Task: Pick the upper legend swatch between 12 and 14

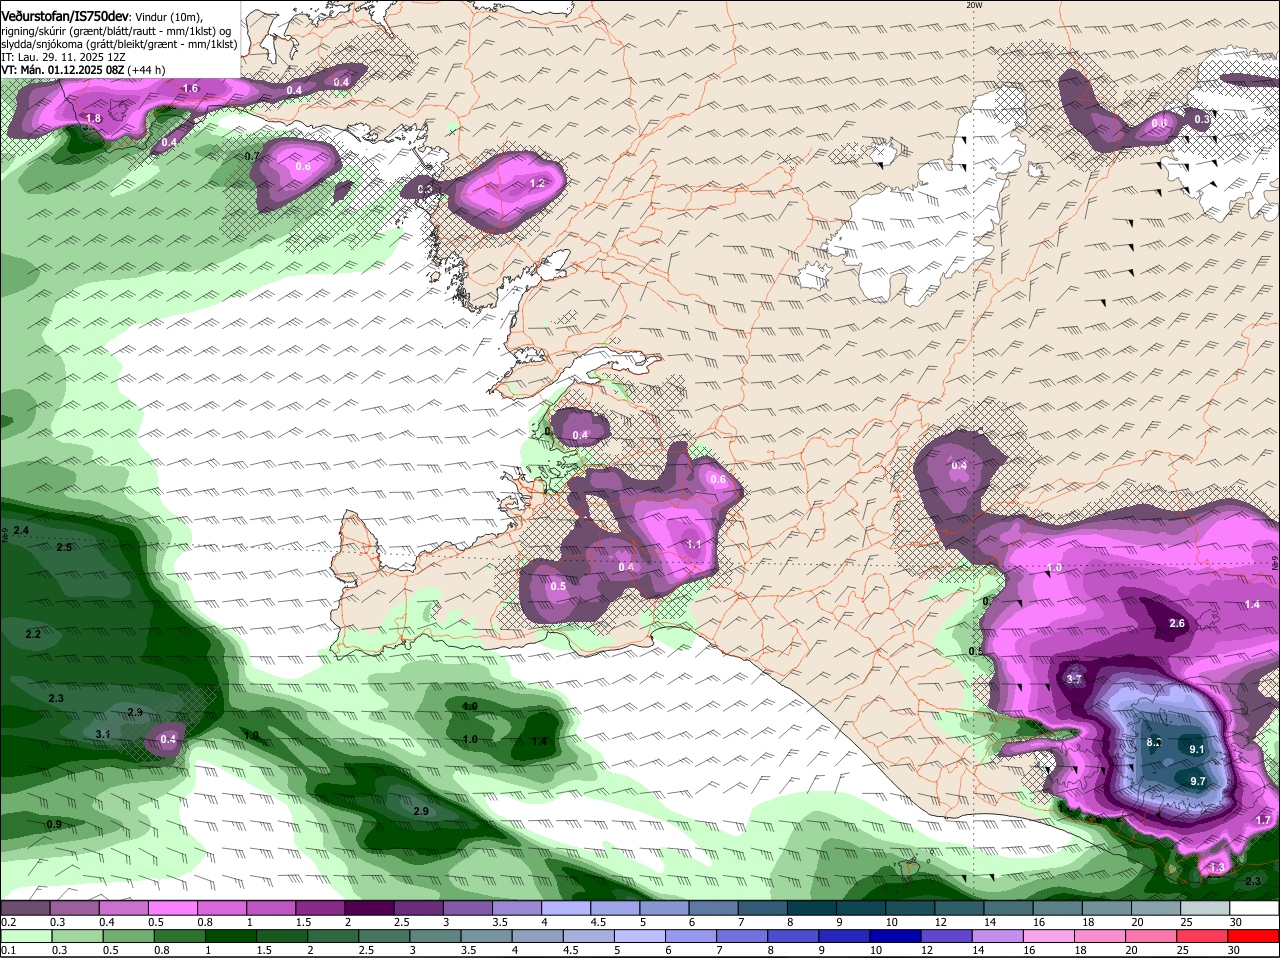Action: [960, 908]
